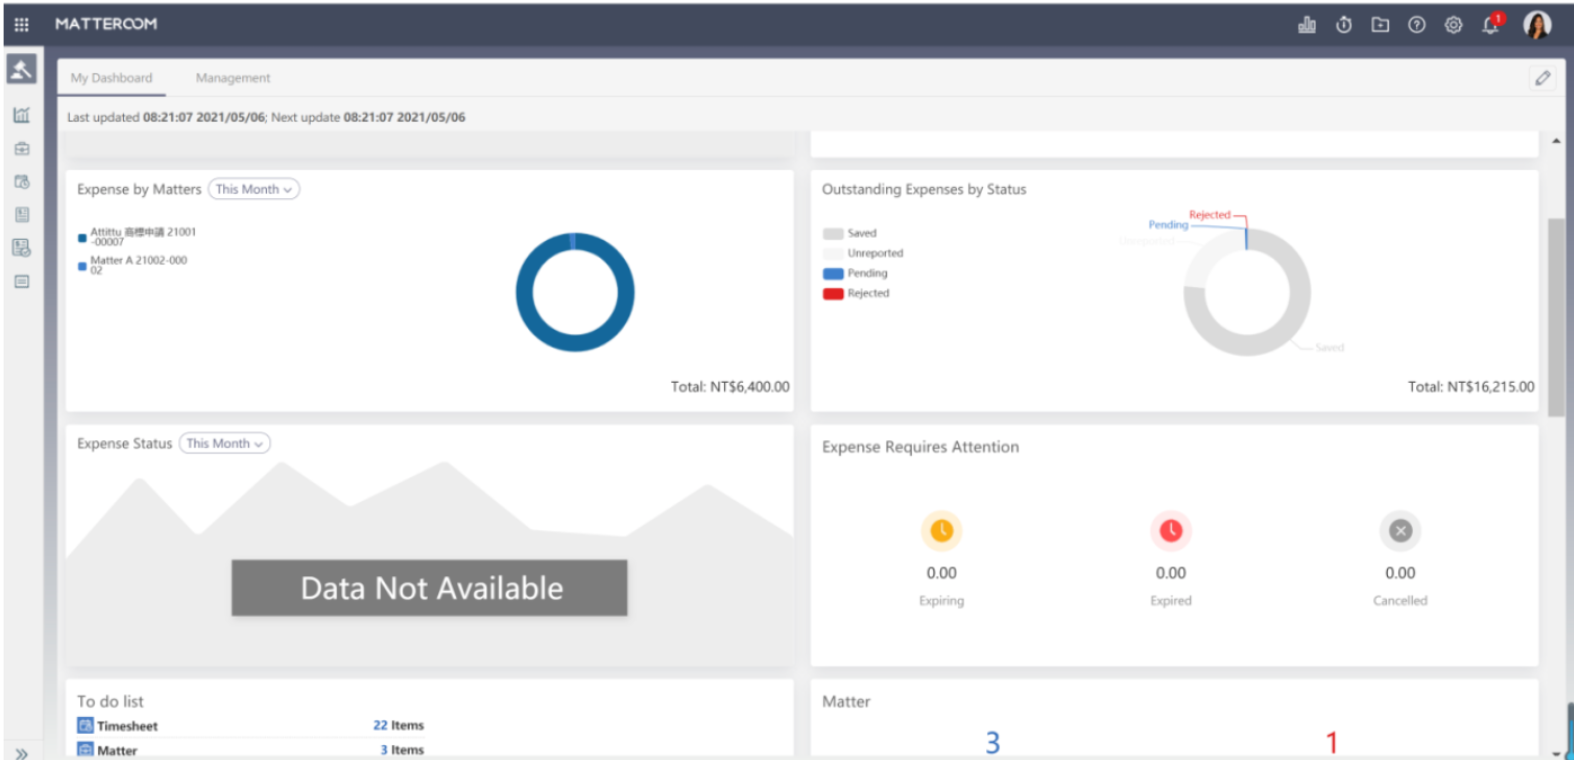
Task: Select the My Dashboard tab
Action: point(111,78)
